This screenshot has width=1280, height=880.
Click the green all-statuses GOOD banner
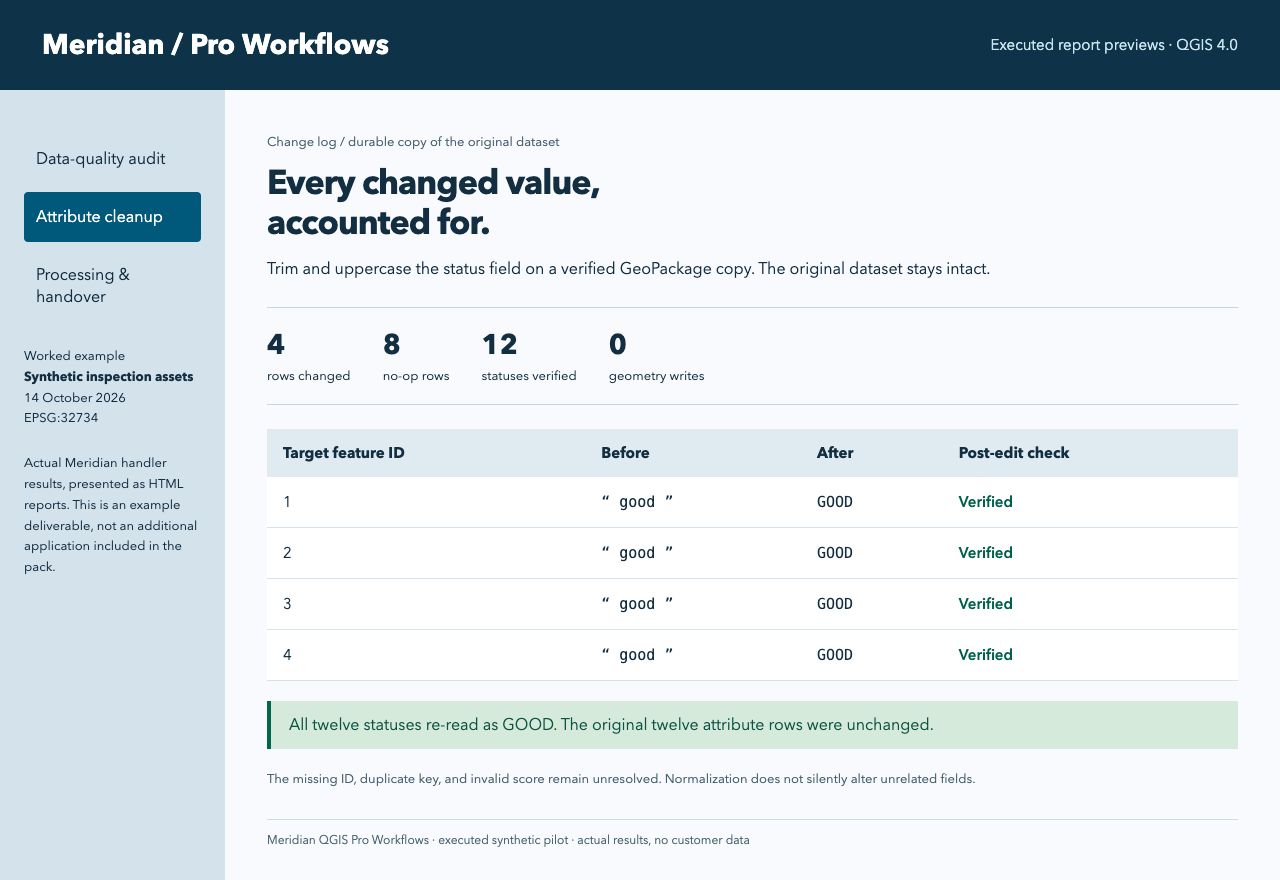coord(752,725)
